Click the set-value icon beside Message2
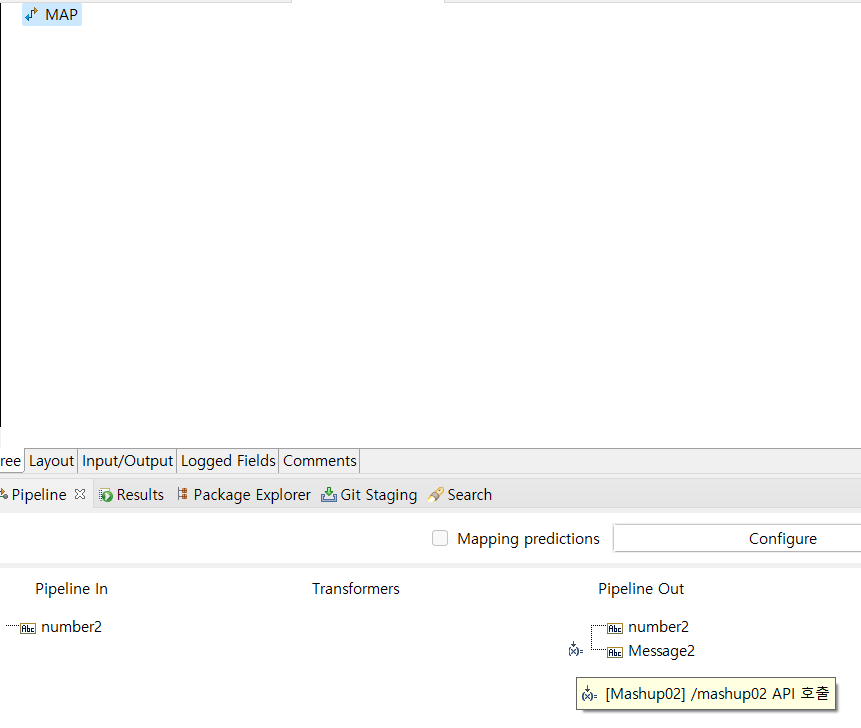Screen dimensions: 861x728 click(x=575, y=650)
